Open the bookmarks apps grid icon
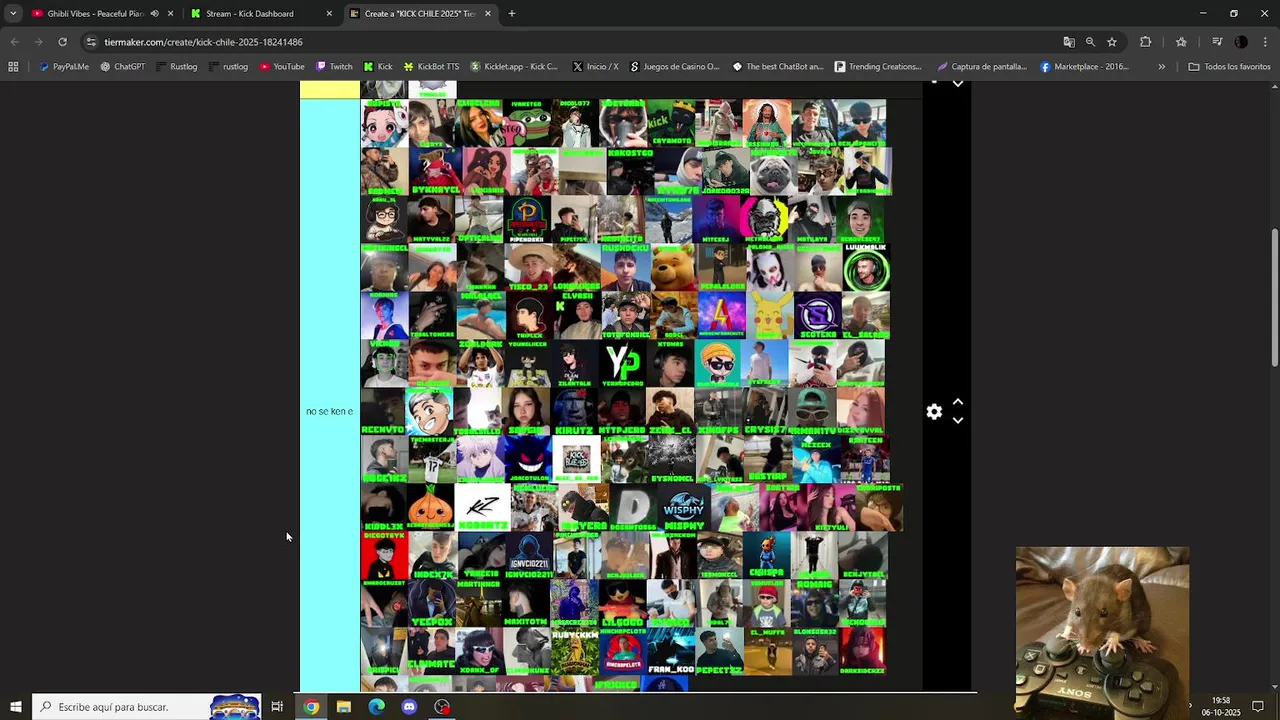1280x720 pixels. (13, 67)
